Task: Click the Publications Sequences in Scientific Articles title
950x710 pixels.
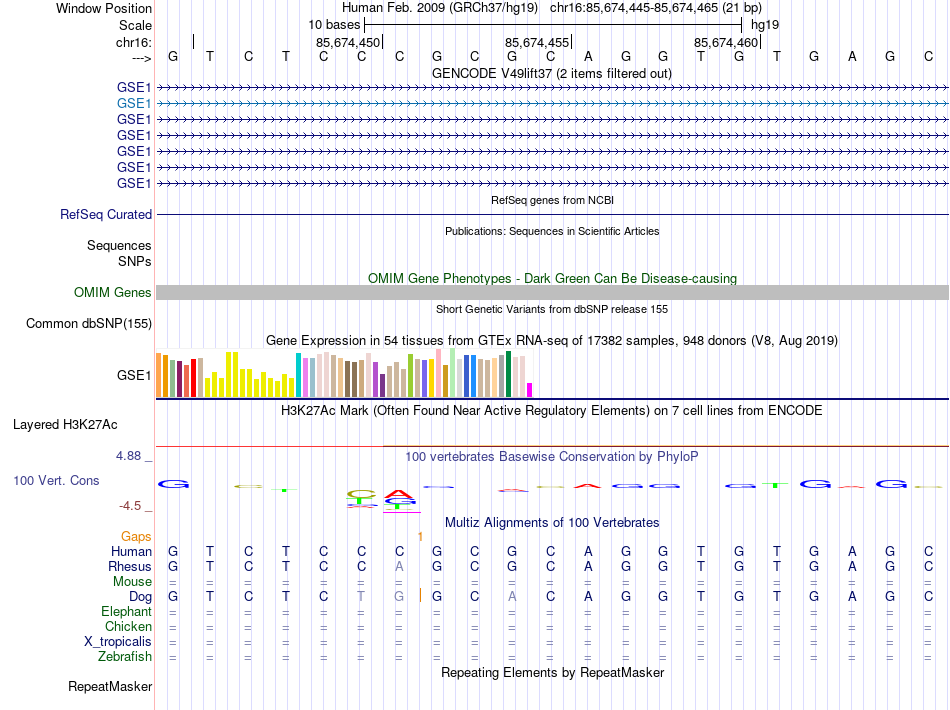Action: tap(551, 231)
